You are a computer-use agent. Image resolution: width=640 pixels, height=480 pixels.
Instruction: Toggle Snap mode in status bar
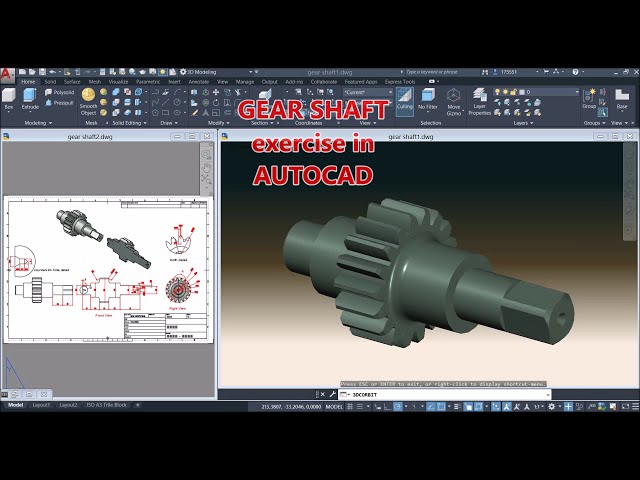click(360, 407)
